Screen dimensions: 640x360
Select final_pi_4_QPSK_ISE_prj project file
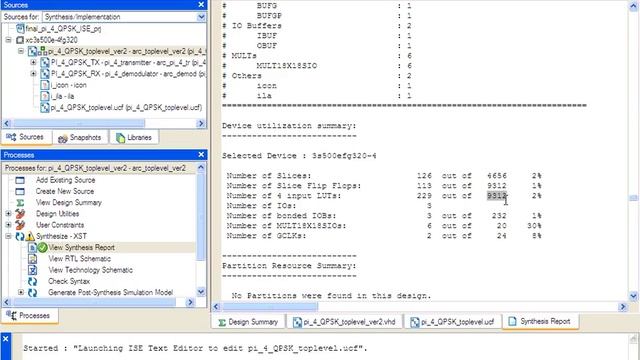[63, 29]
